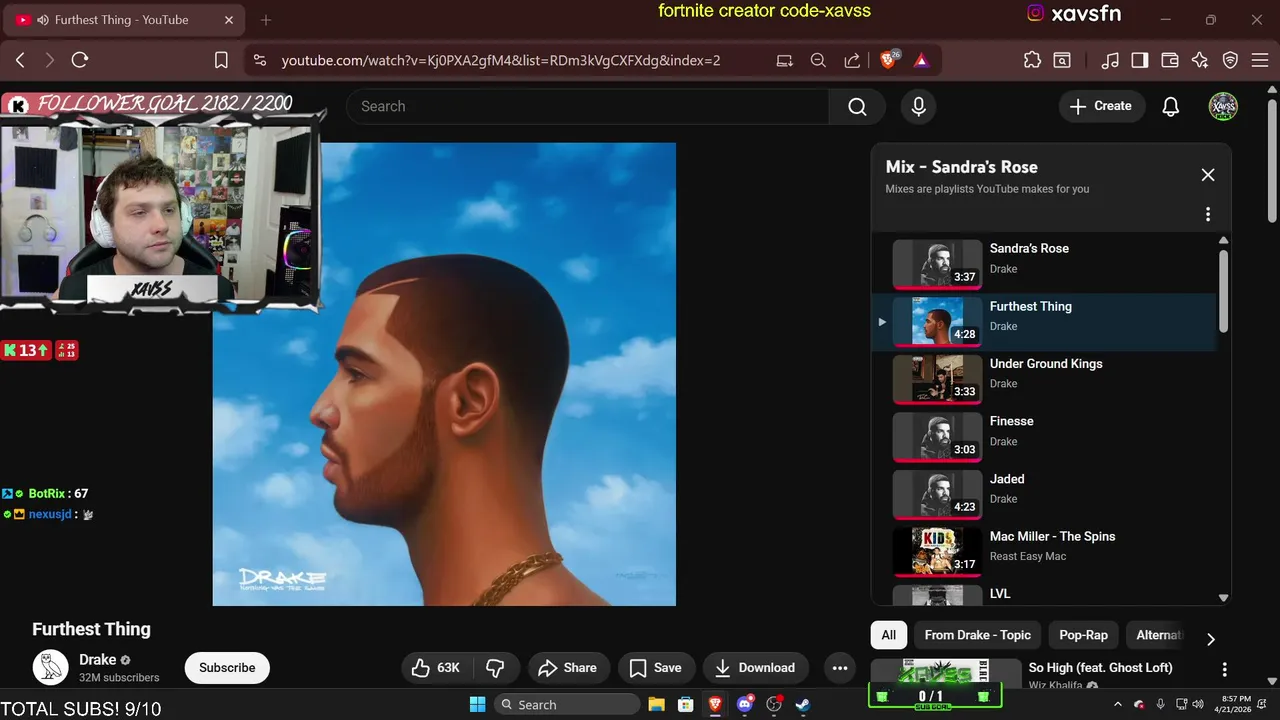
Task: Click the Drake album art video player
Action: [x=444, y=374]
